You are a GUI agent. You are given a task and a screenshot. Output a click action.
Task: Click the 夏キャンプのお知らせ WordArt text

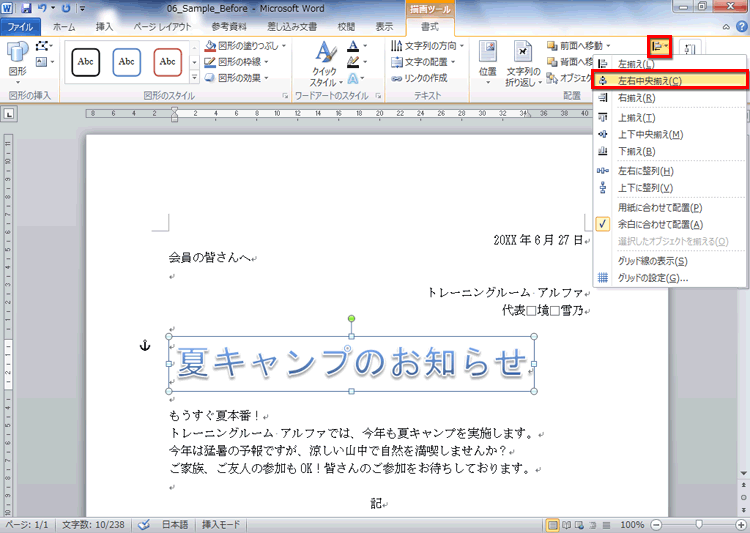coord(352,362)
